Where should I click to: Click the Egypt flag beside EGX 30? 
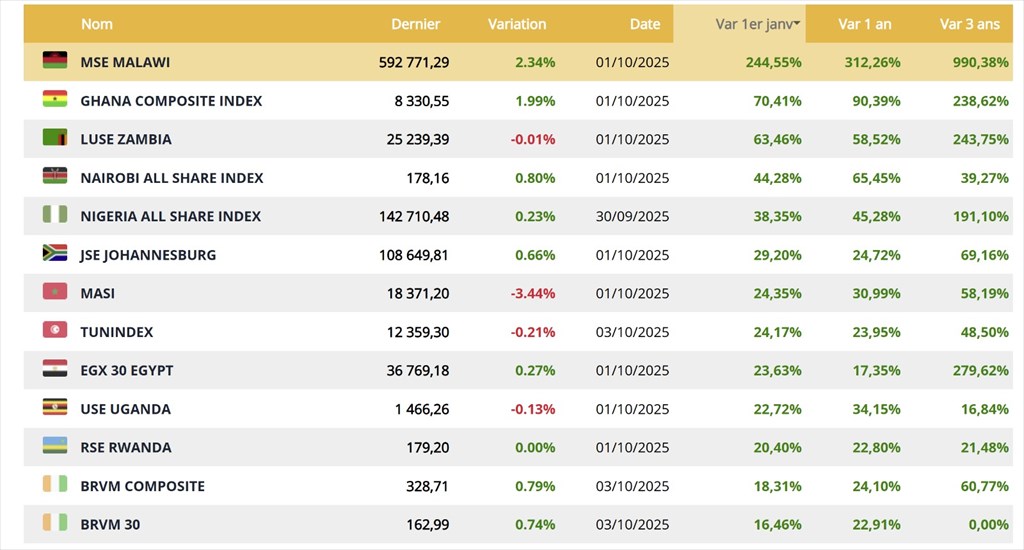[x=54, y=369]
